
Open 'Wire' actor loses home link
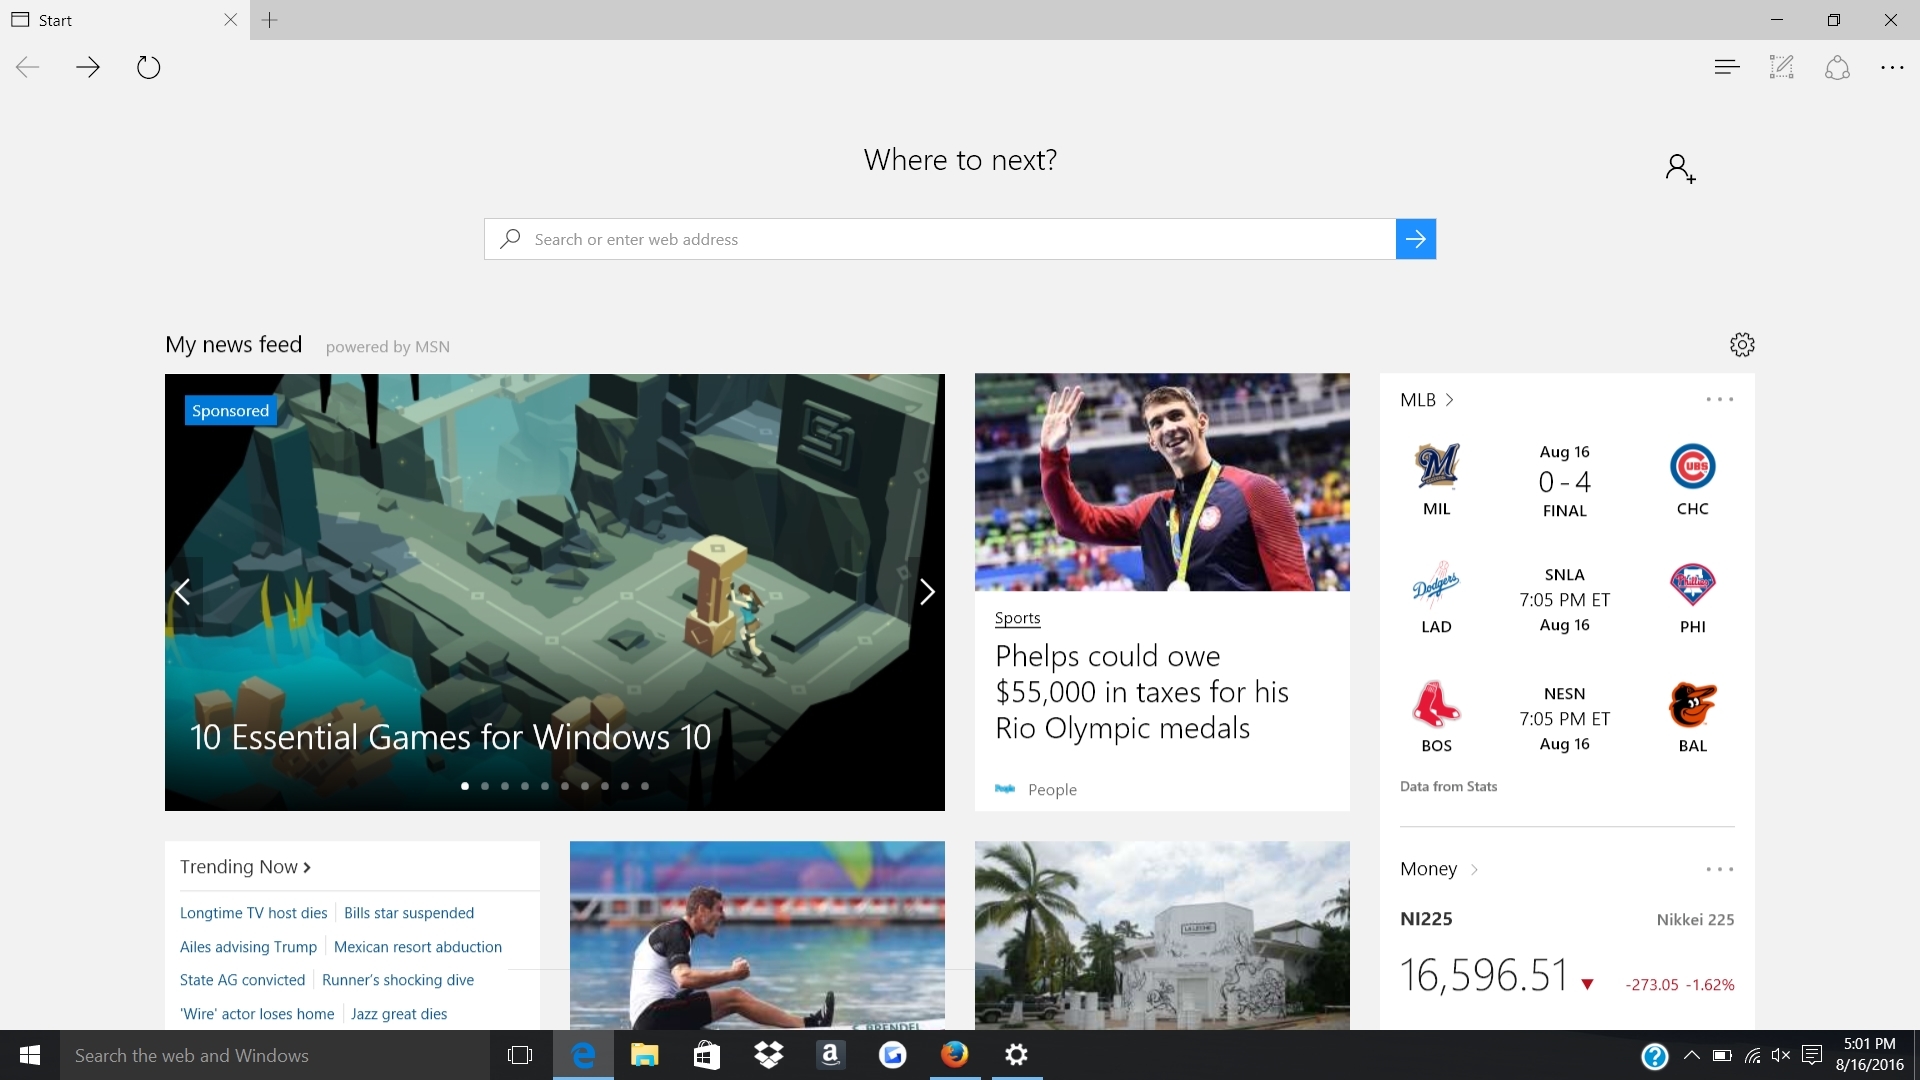tap(257, 1014)
